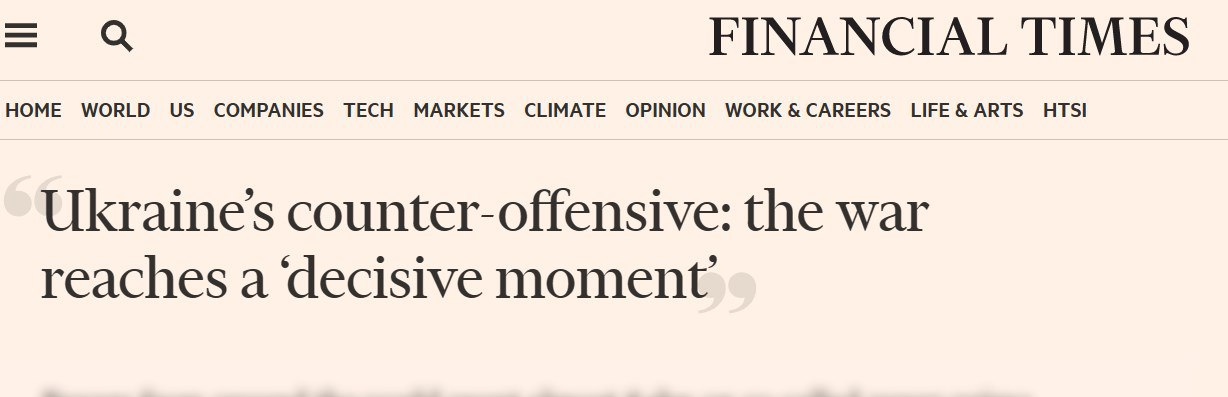Switch to the TECH section
The width and height of the screenshot is (1228, 397).
point(369,111)
